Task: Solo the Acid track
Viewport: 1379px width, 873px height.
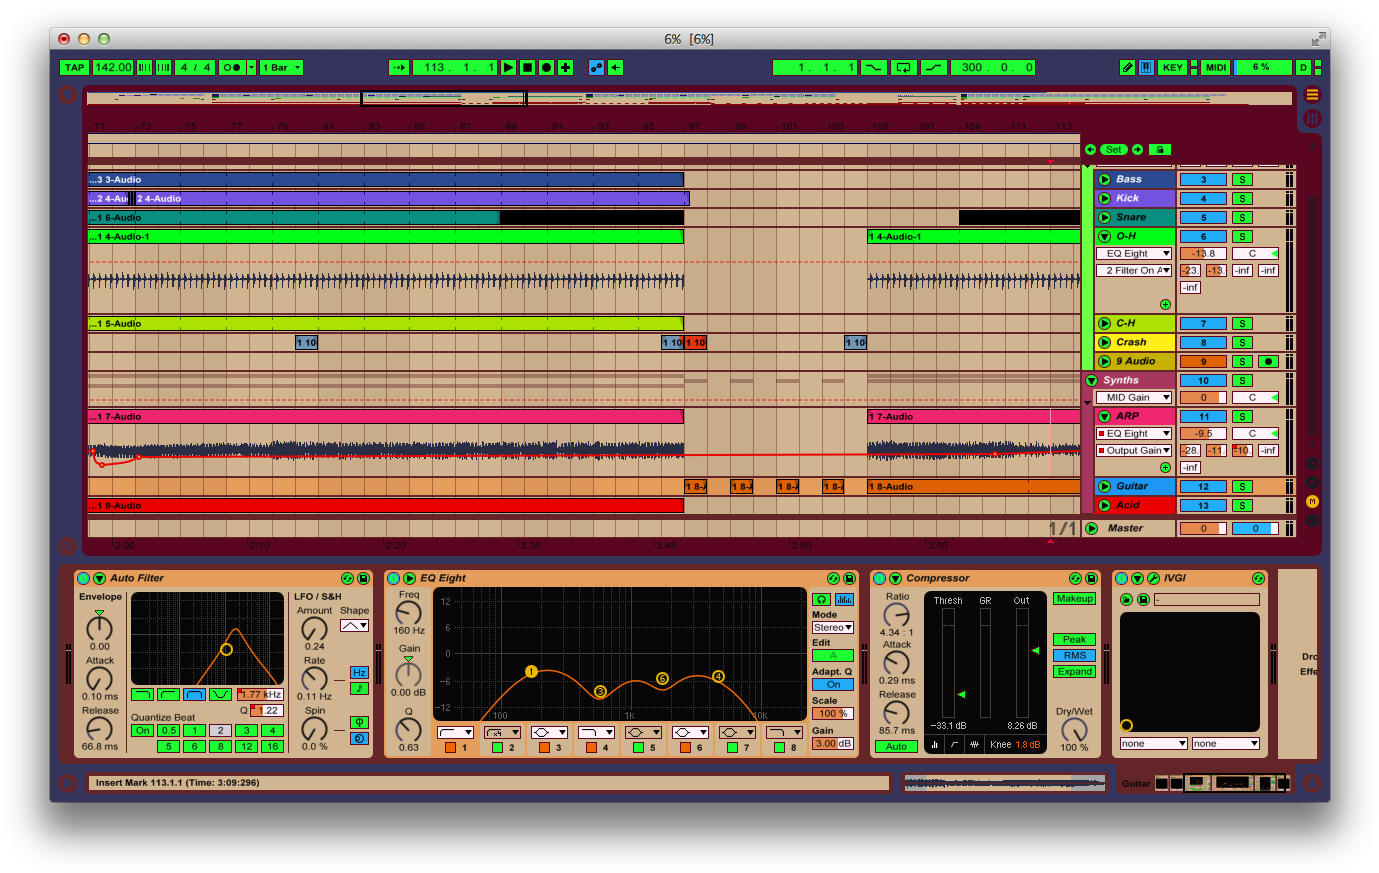Action: pos(1242,506)
